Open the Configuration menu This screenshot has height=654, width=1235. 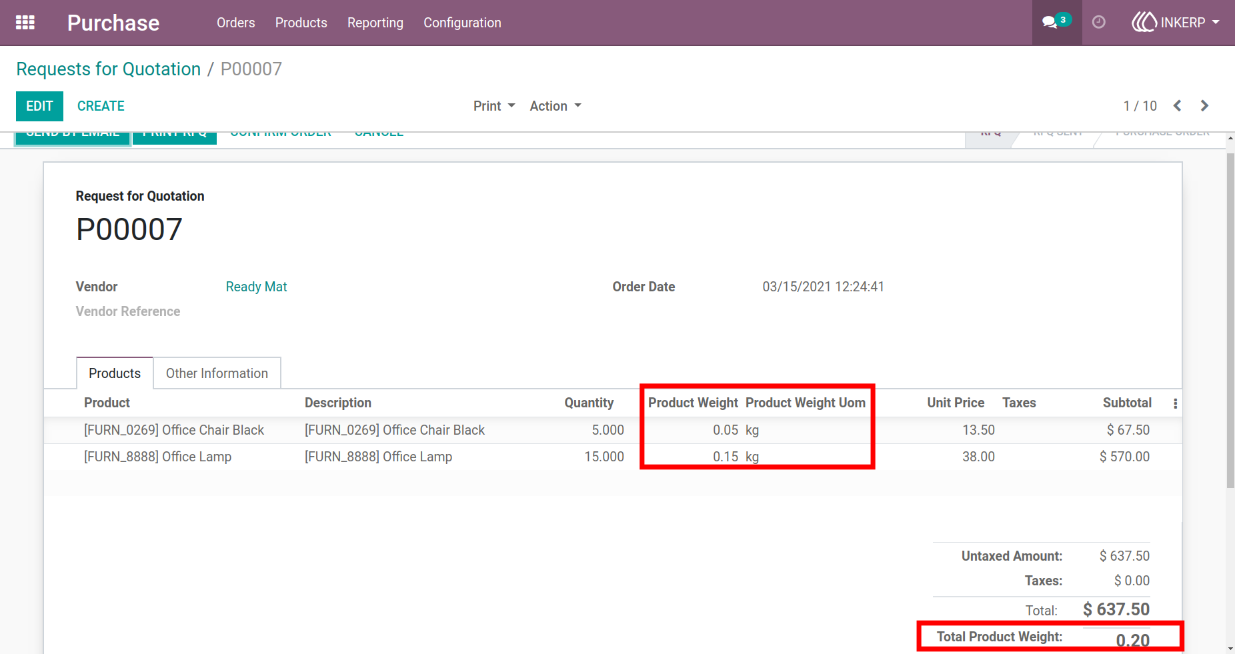(462, 22)
